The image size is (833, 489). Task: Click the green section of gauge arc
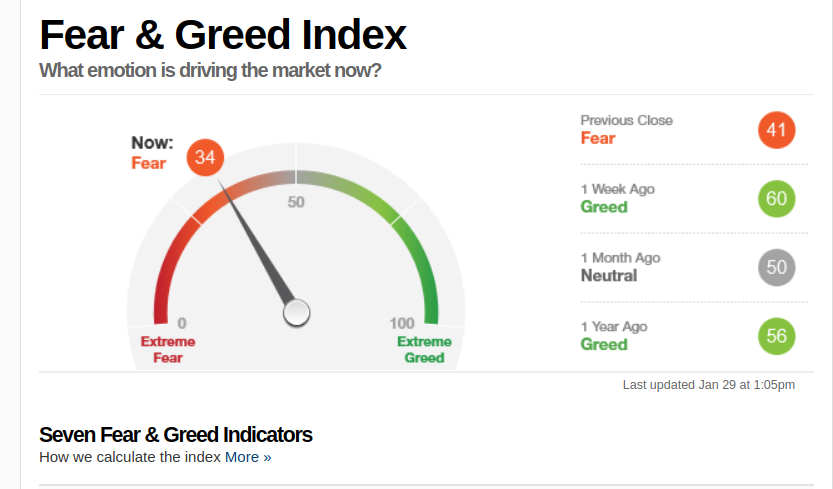click(422, 262)
